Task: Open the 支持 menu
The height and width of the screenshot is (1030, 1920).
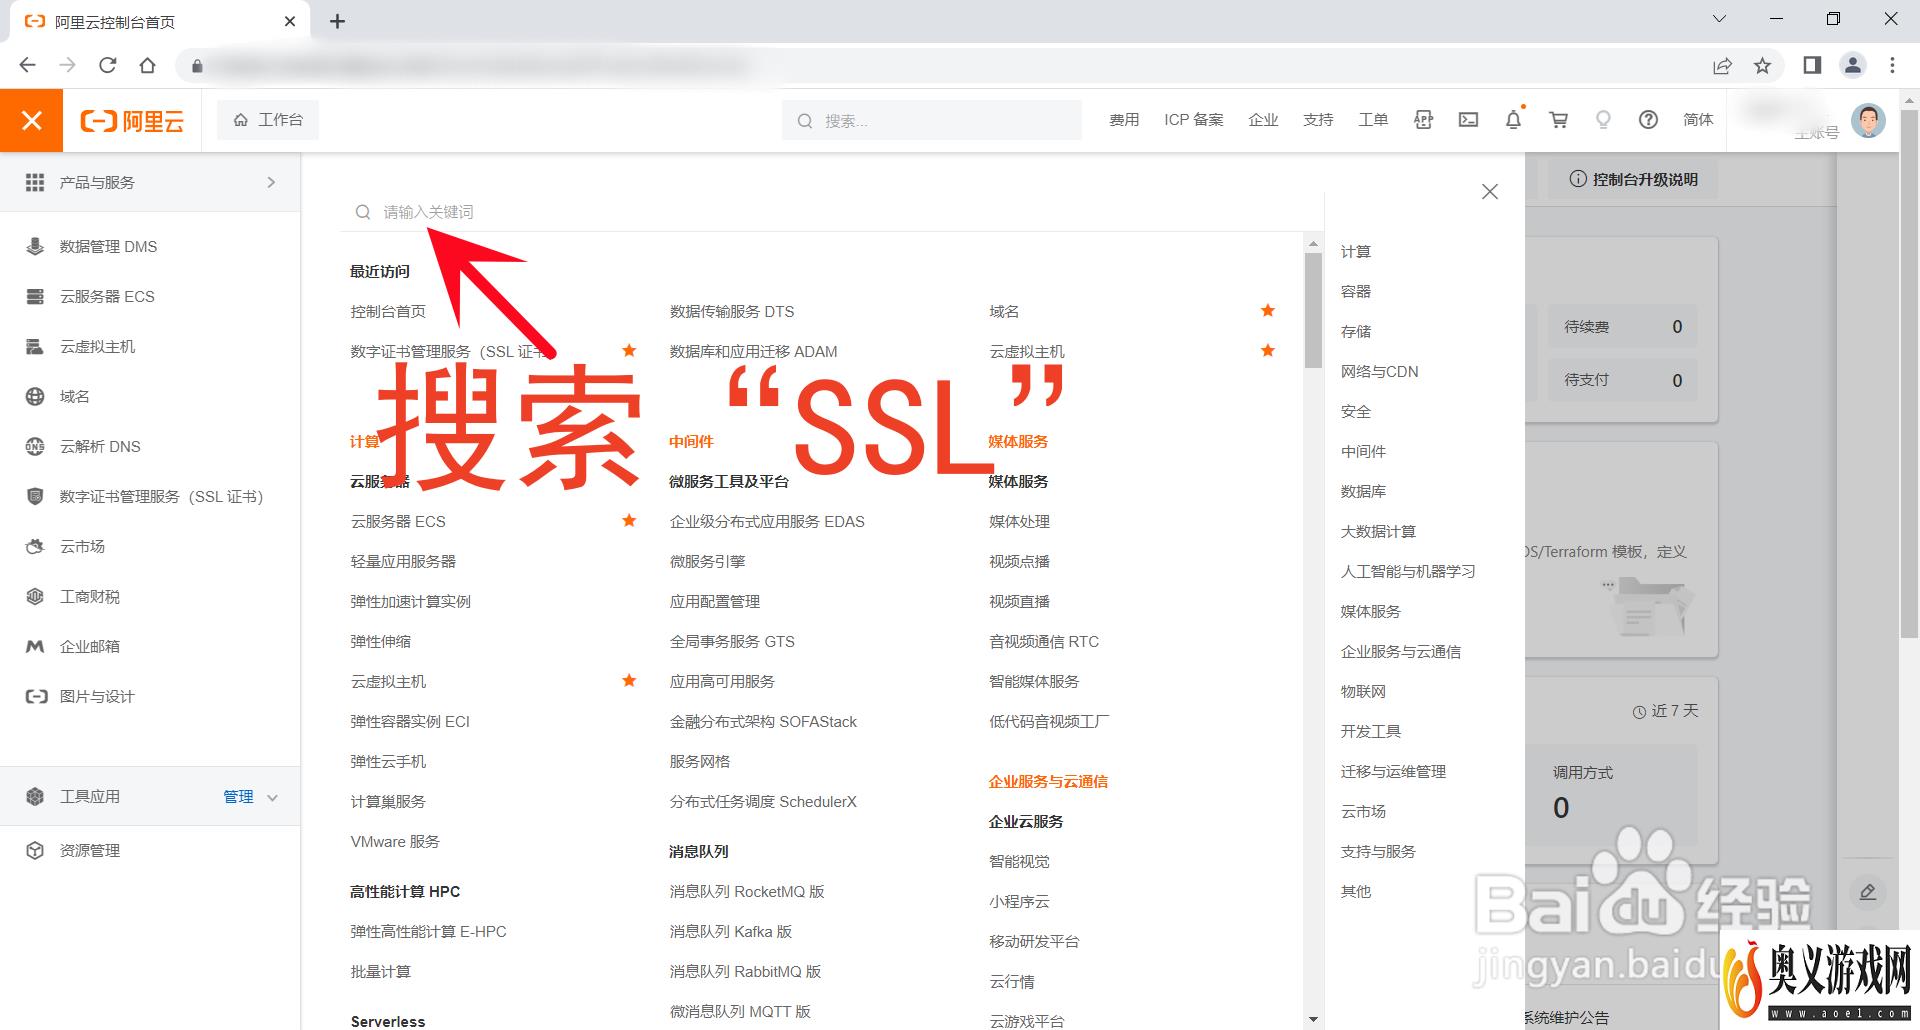Action: coord(1318,120)
